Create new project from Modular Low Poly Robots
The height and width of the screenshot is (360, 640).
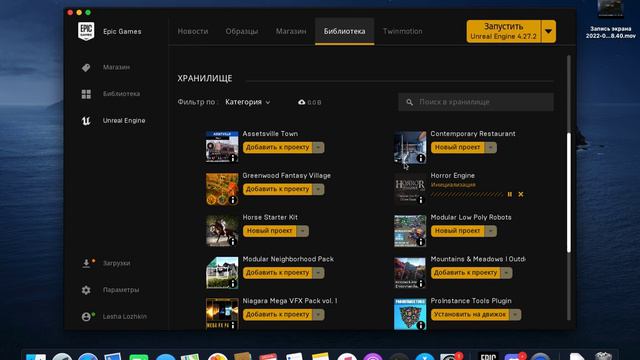pos(458,231)
